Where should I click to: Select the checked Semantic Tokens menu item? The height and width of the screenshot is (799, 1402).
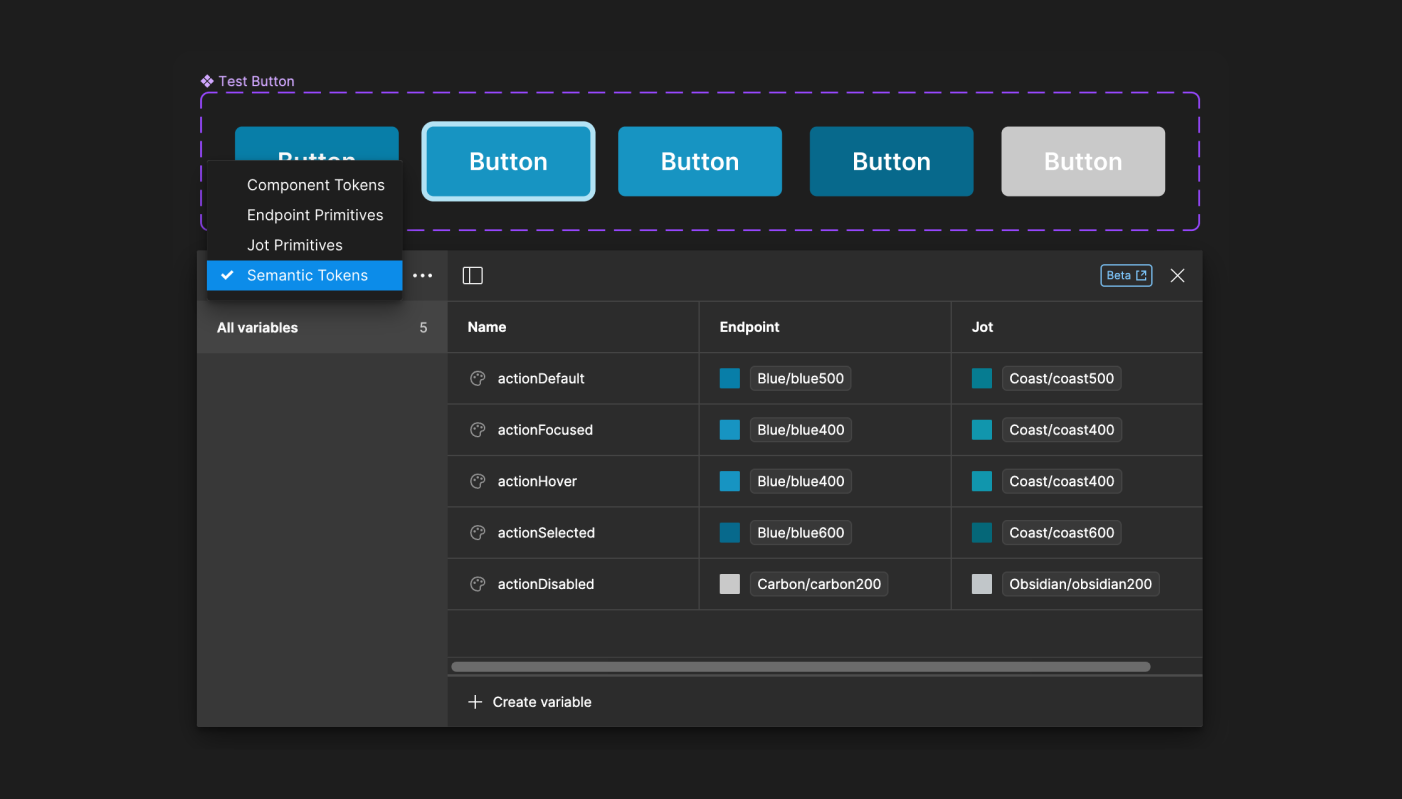point(305,275)
